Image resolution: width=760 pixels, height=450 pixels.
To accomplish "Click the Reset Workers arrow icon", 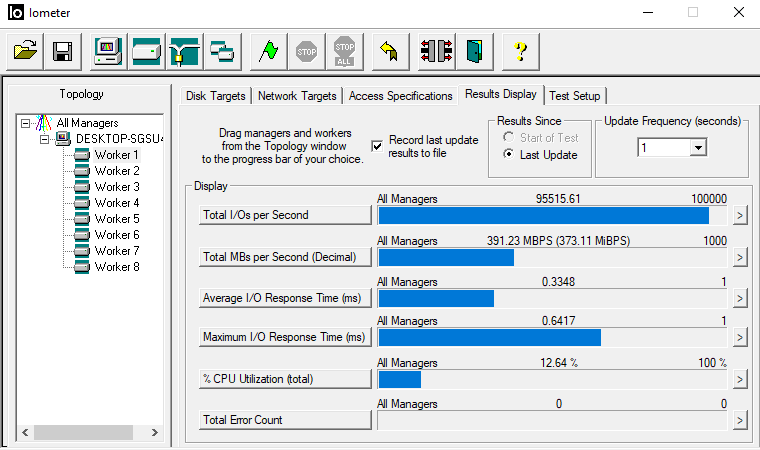I will point(386,50).
